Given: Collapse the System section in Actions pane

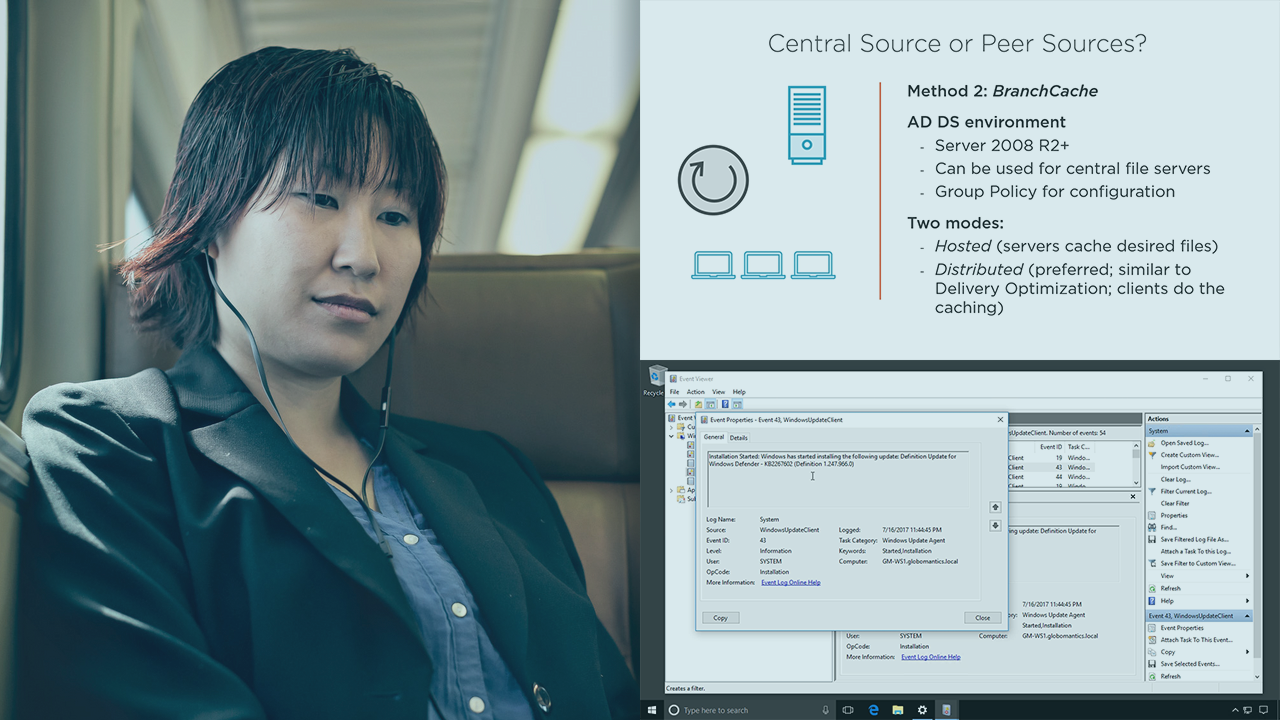Looking at the screenshot, I should (1247, 431).
